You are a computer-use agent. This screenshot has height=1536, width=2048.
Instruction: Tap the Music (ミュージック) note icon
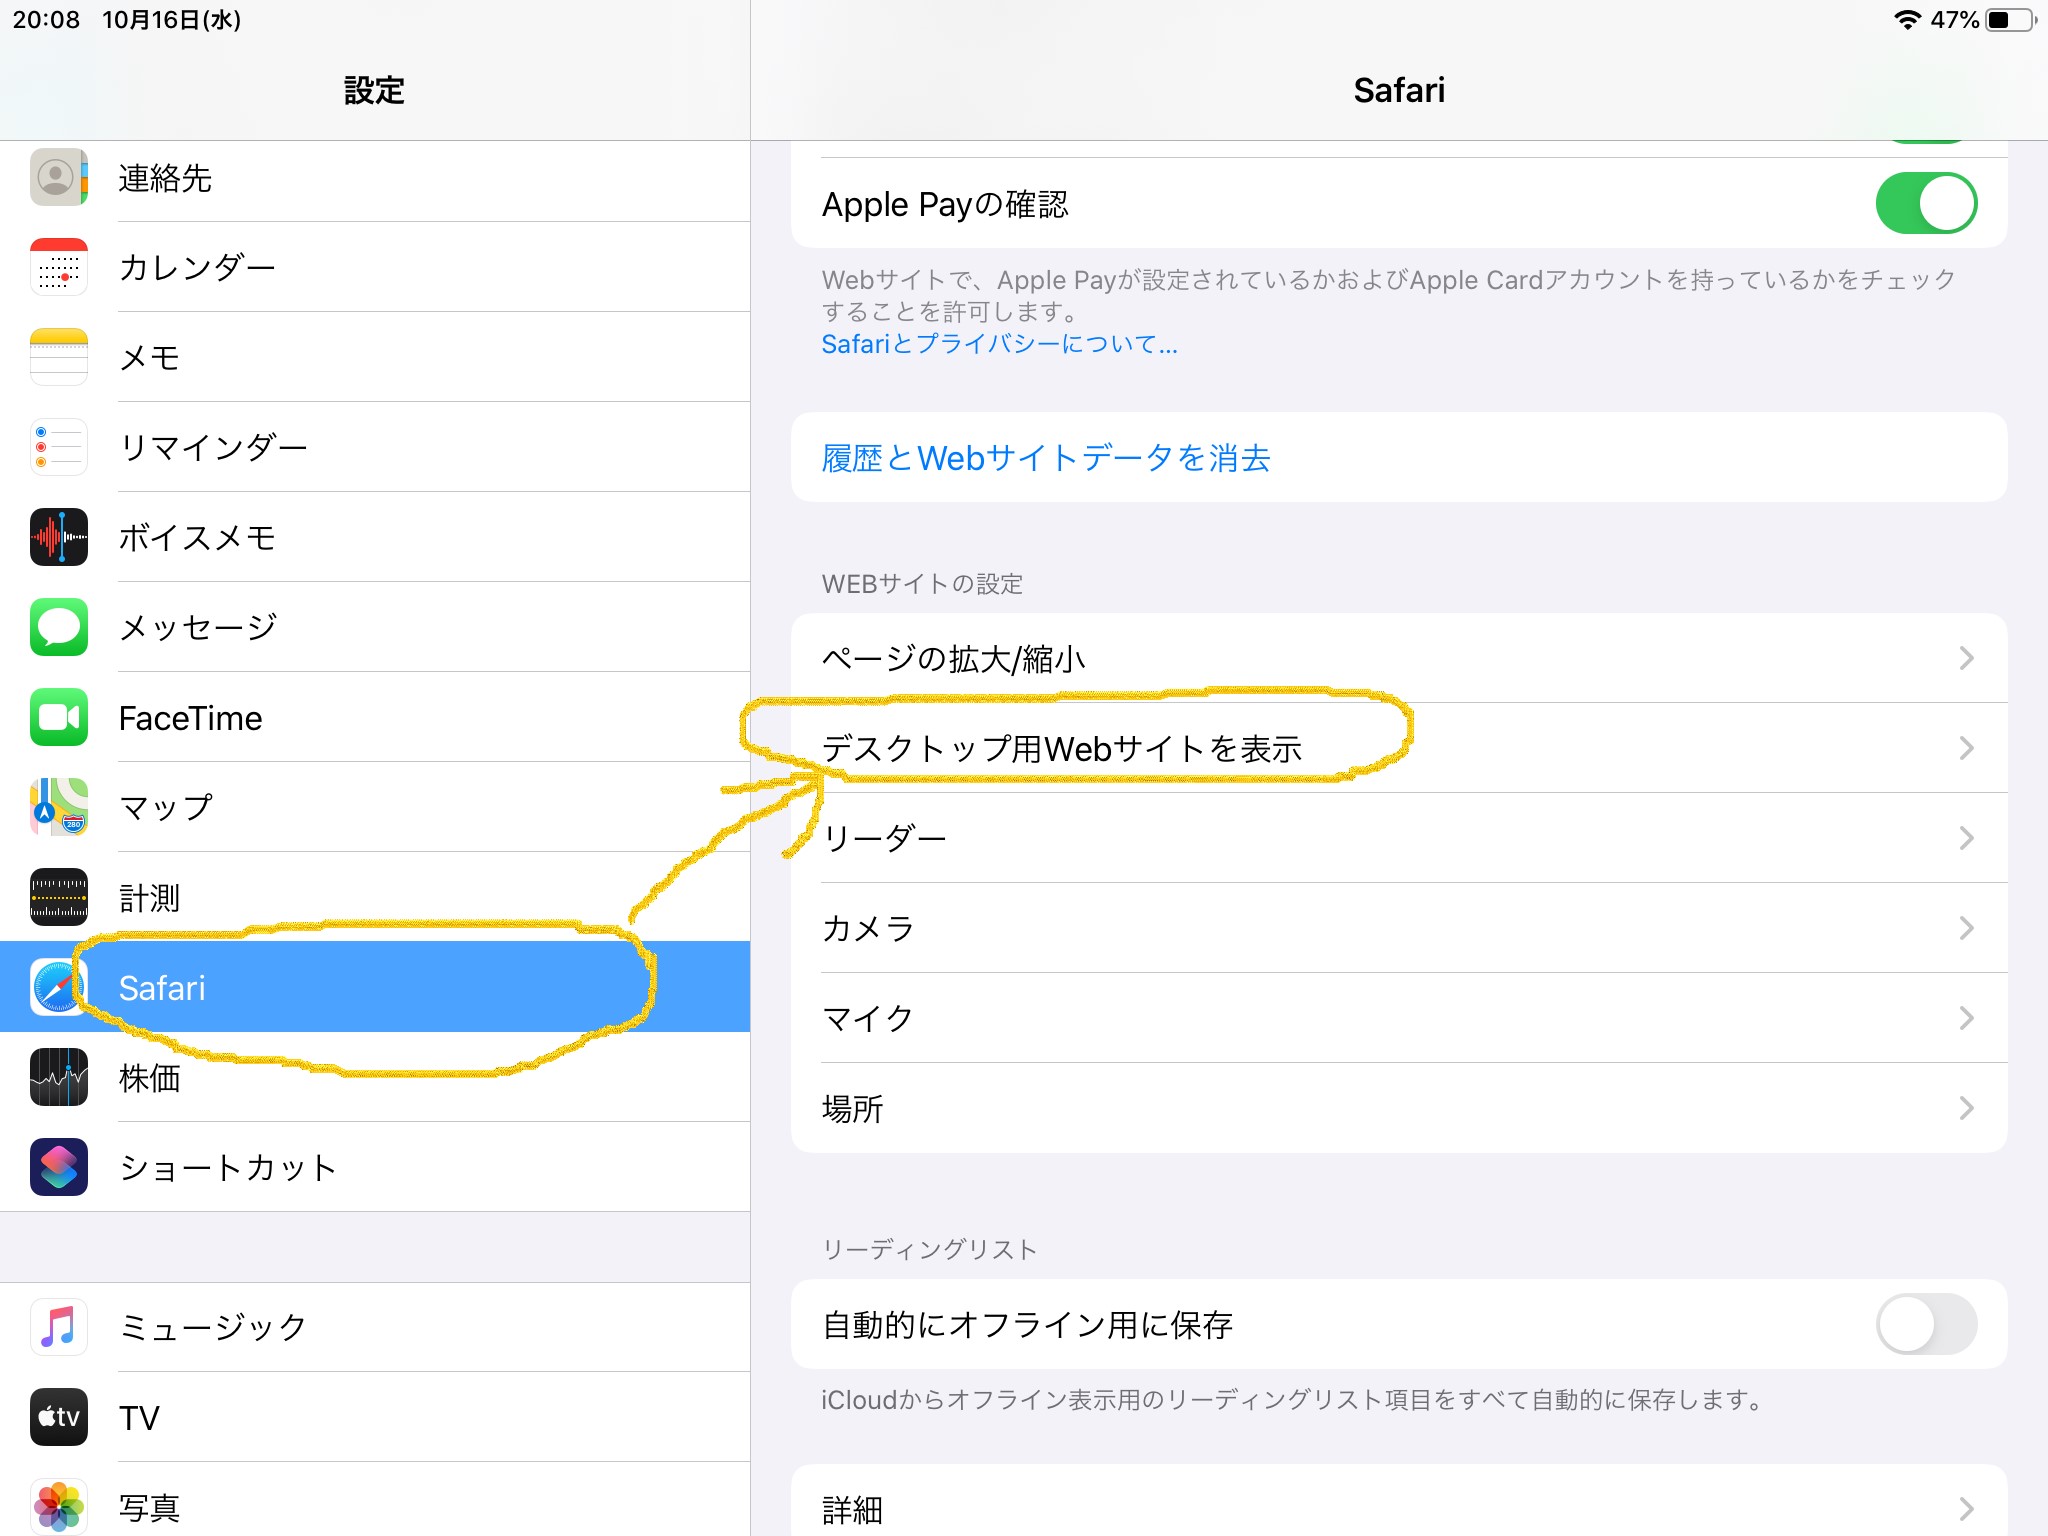(59, 1327)
